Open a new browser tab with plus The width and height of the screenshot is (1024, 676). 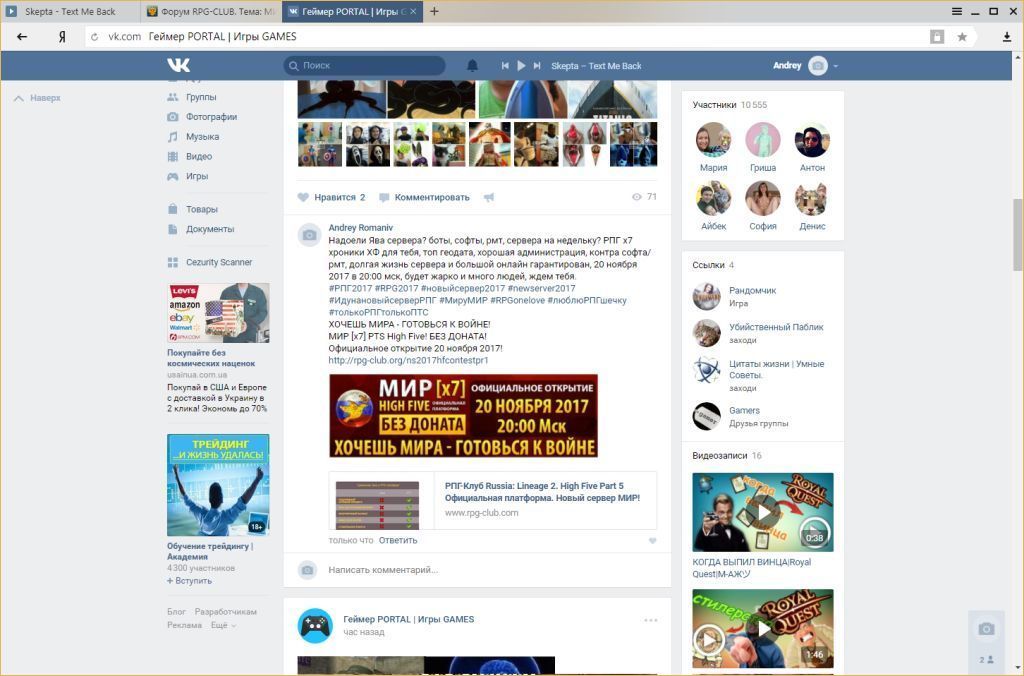coord(434,11)
